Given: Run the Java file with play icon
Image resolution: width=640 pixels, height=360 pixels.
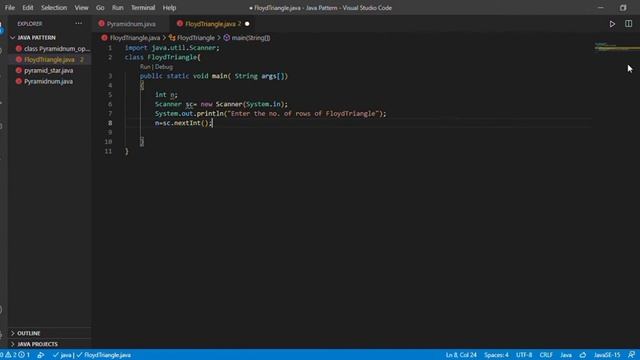Looking at the screenshot, I should tap(612, 24).
